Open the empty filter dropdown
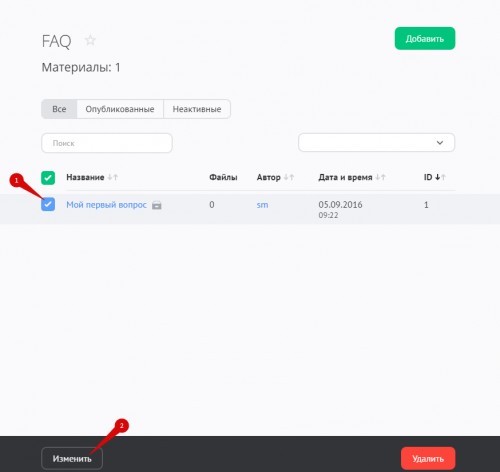 pyautogui.click(x=376, y=143)
